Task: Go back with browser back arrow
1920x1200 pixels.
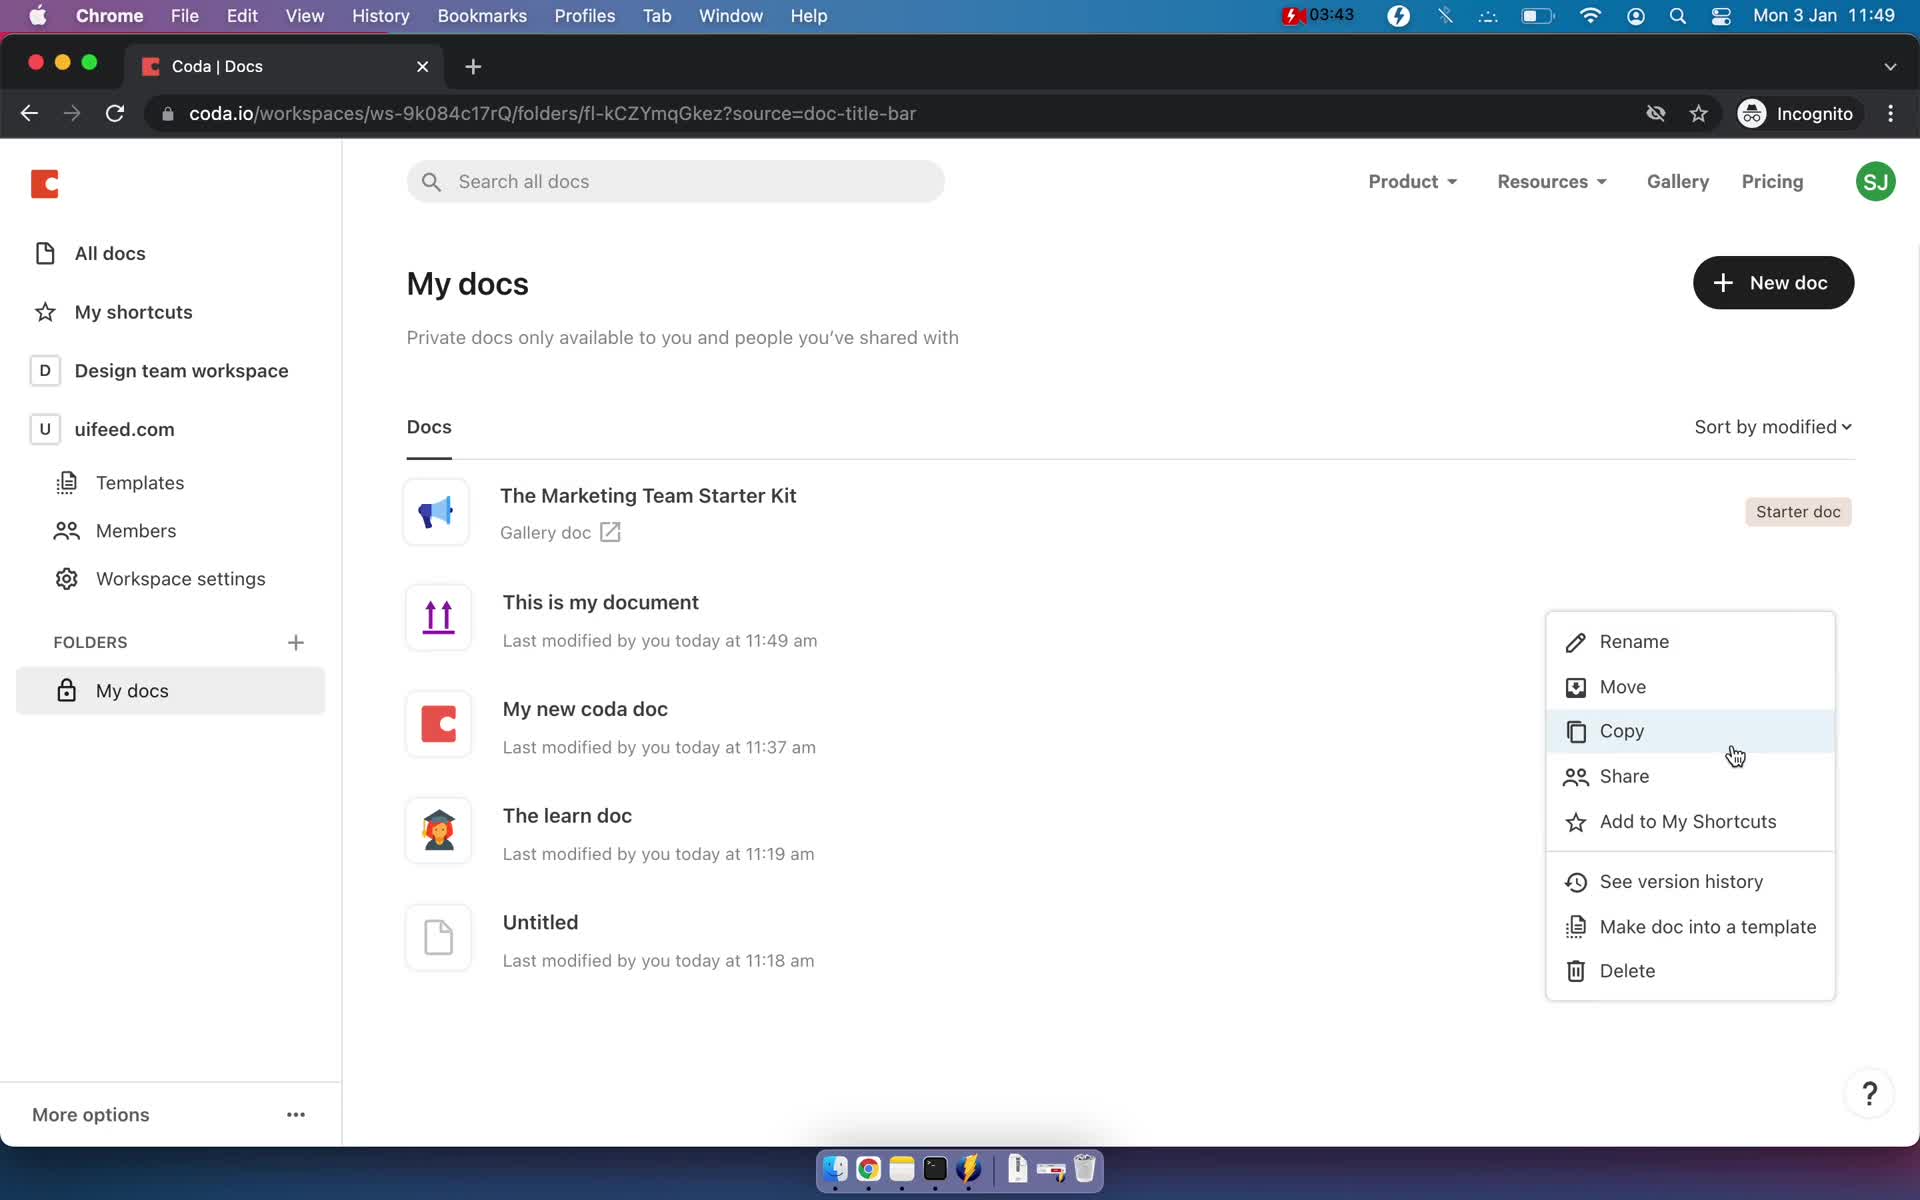Action: (x=29, y=113)
